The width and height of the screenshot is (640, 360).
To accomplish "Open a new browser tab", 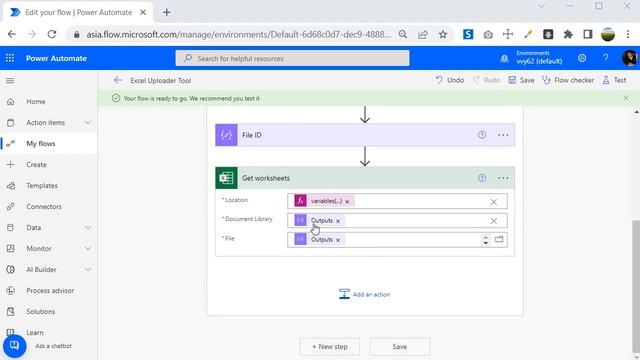I will (x=167, y=12).
